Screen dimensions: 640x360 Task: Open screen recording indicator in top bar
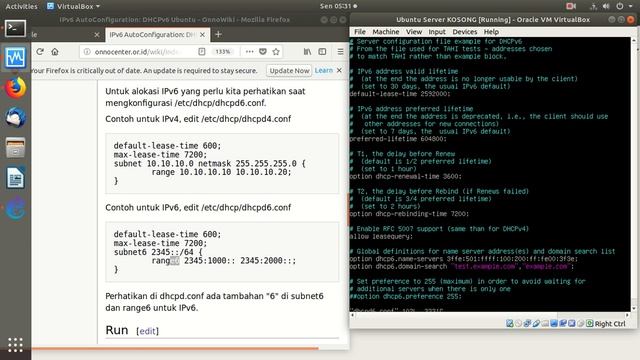[x=571, y=6]
